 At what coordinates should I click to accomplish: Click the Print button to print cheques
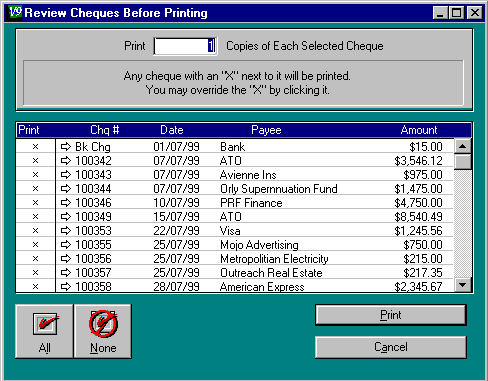tap(391, 315)
